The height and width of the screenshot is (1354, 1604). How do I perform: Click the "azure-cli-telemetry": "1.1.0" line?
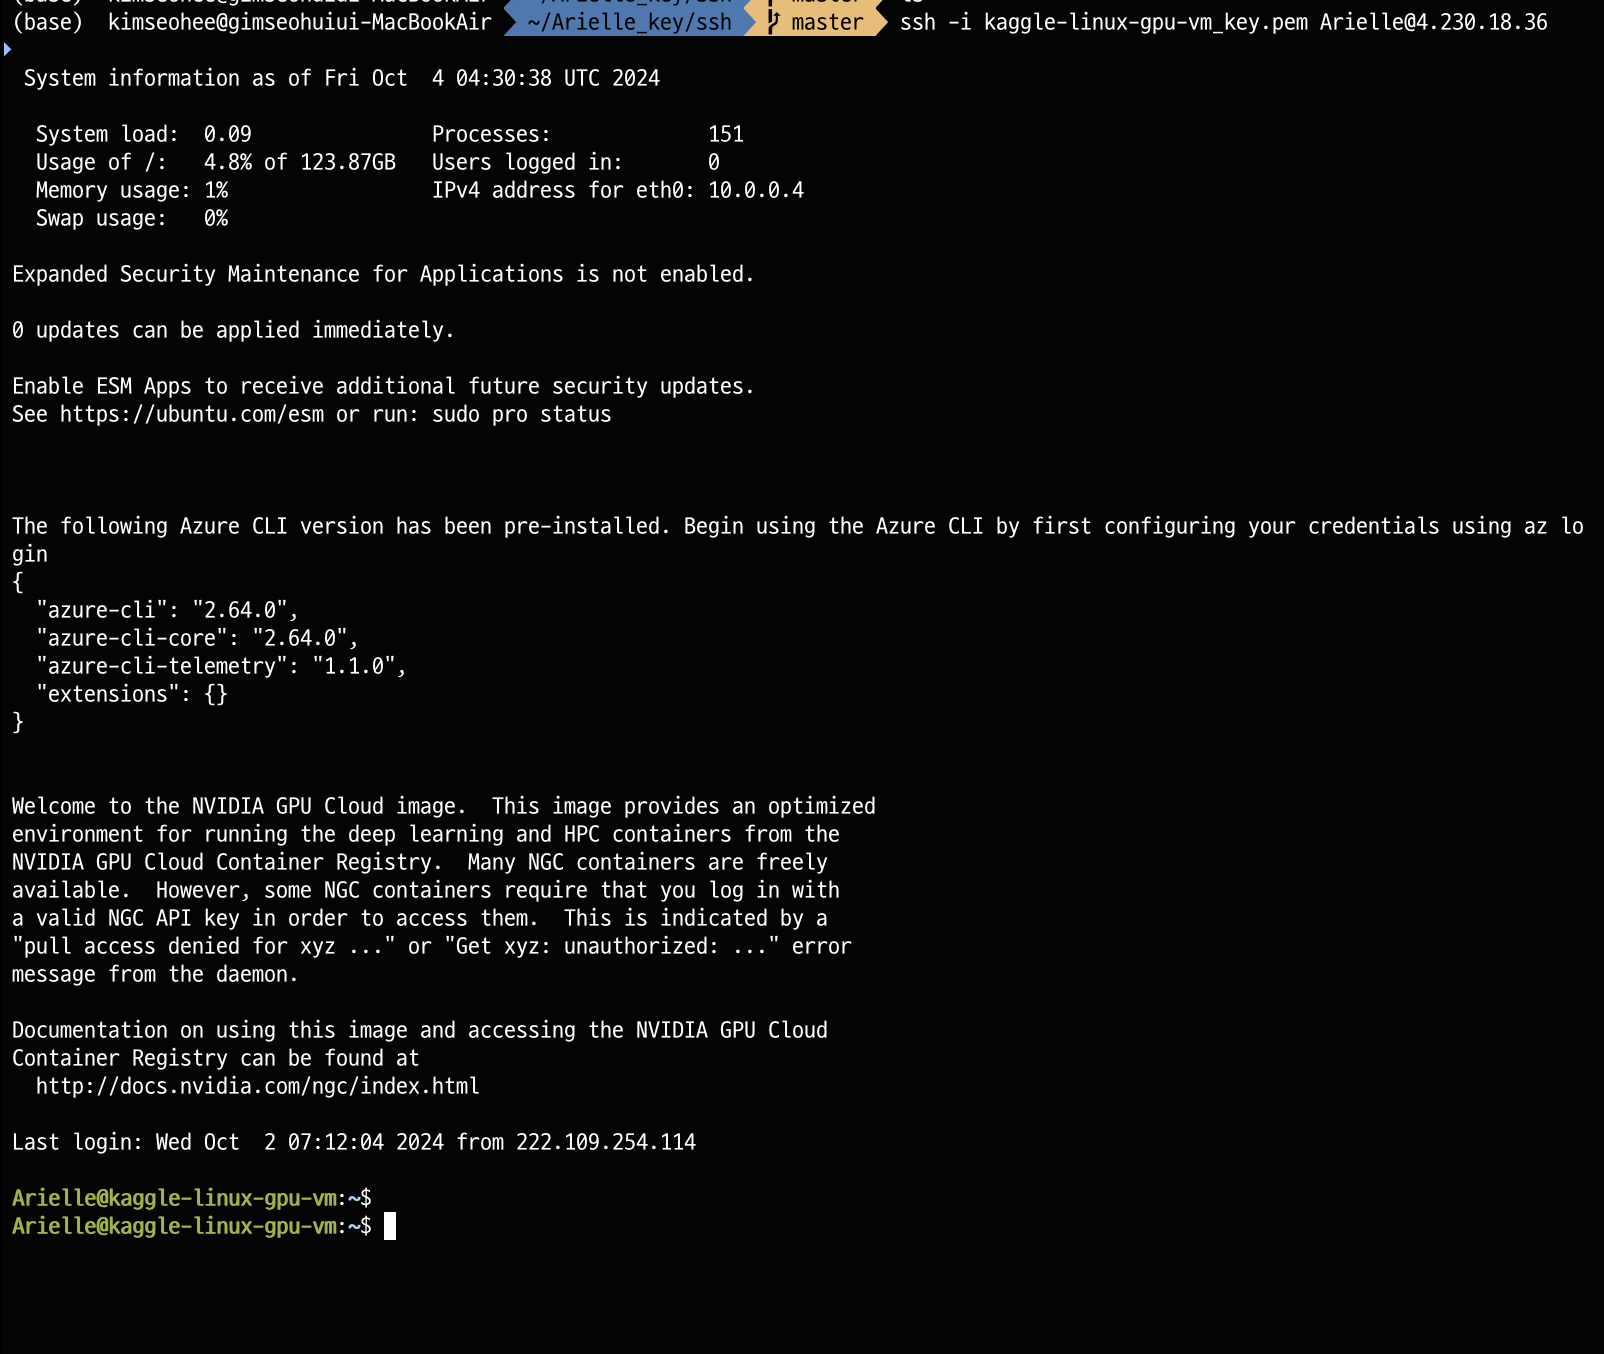pyautogui.click(x=221, y=666)
